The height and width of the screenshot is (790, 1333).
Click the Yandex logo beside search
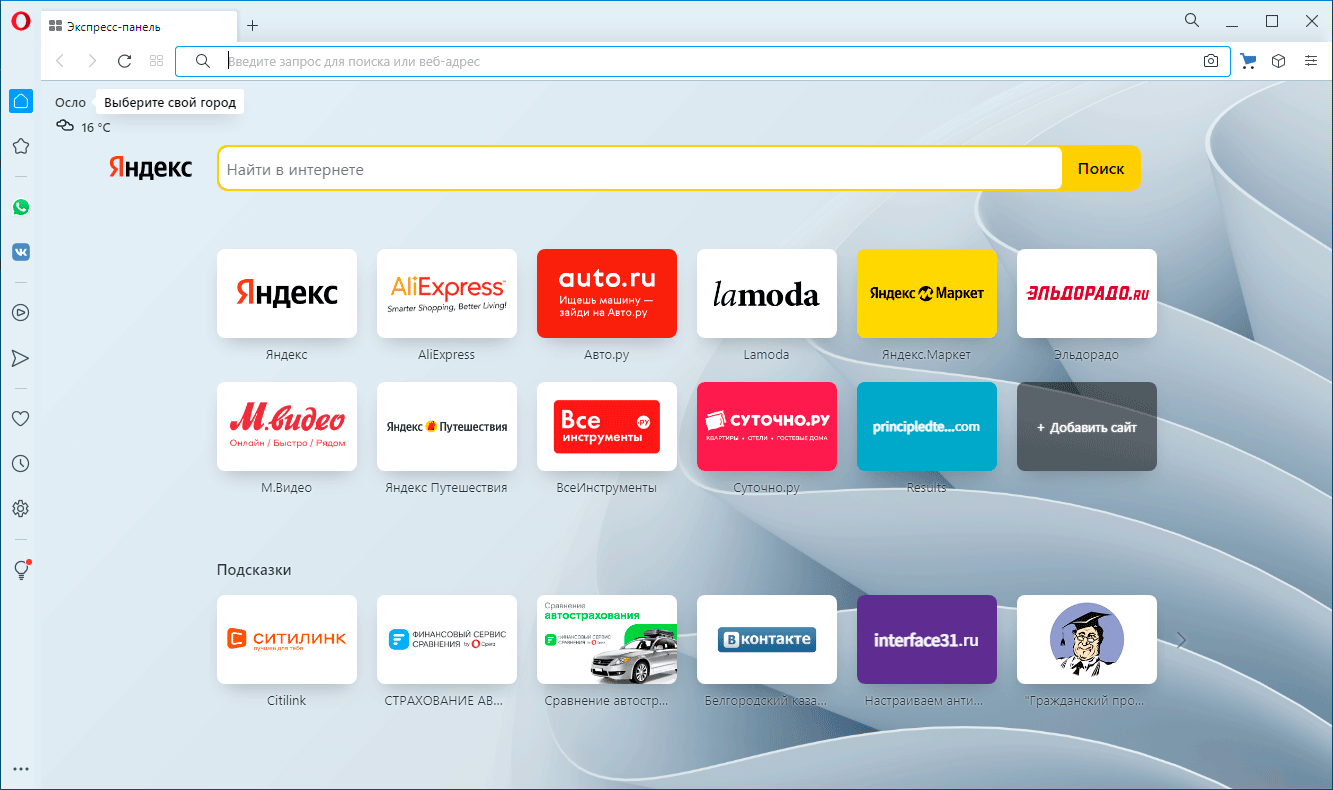(x=151, y=168)
